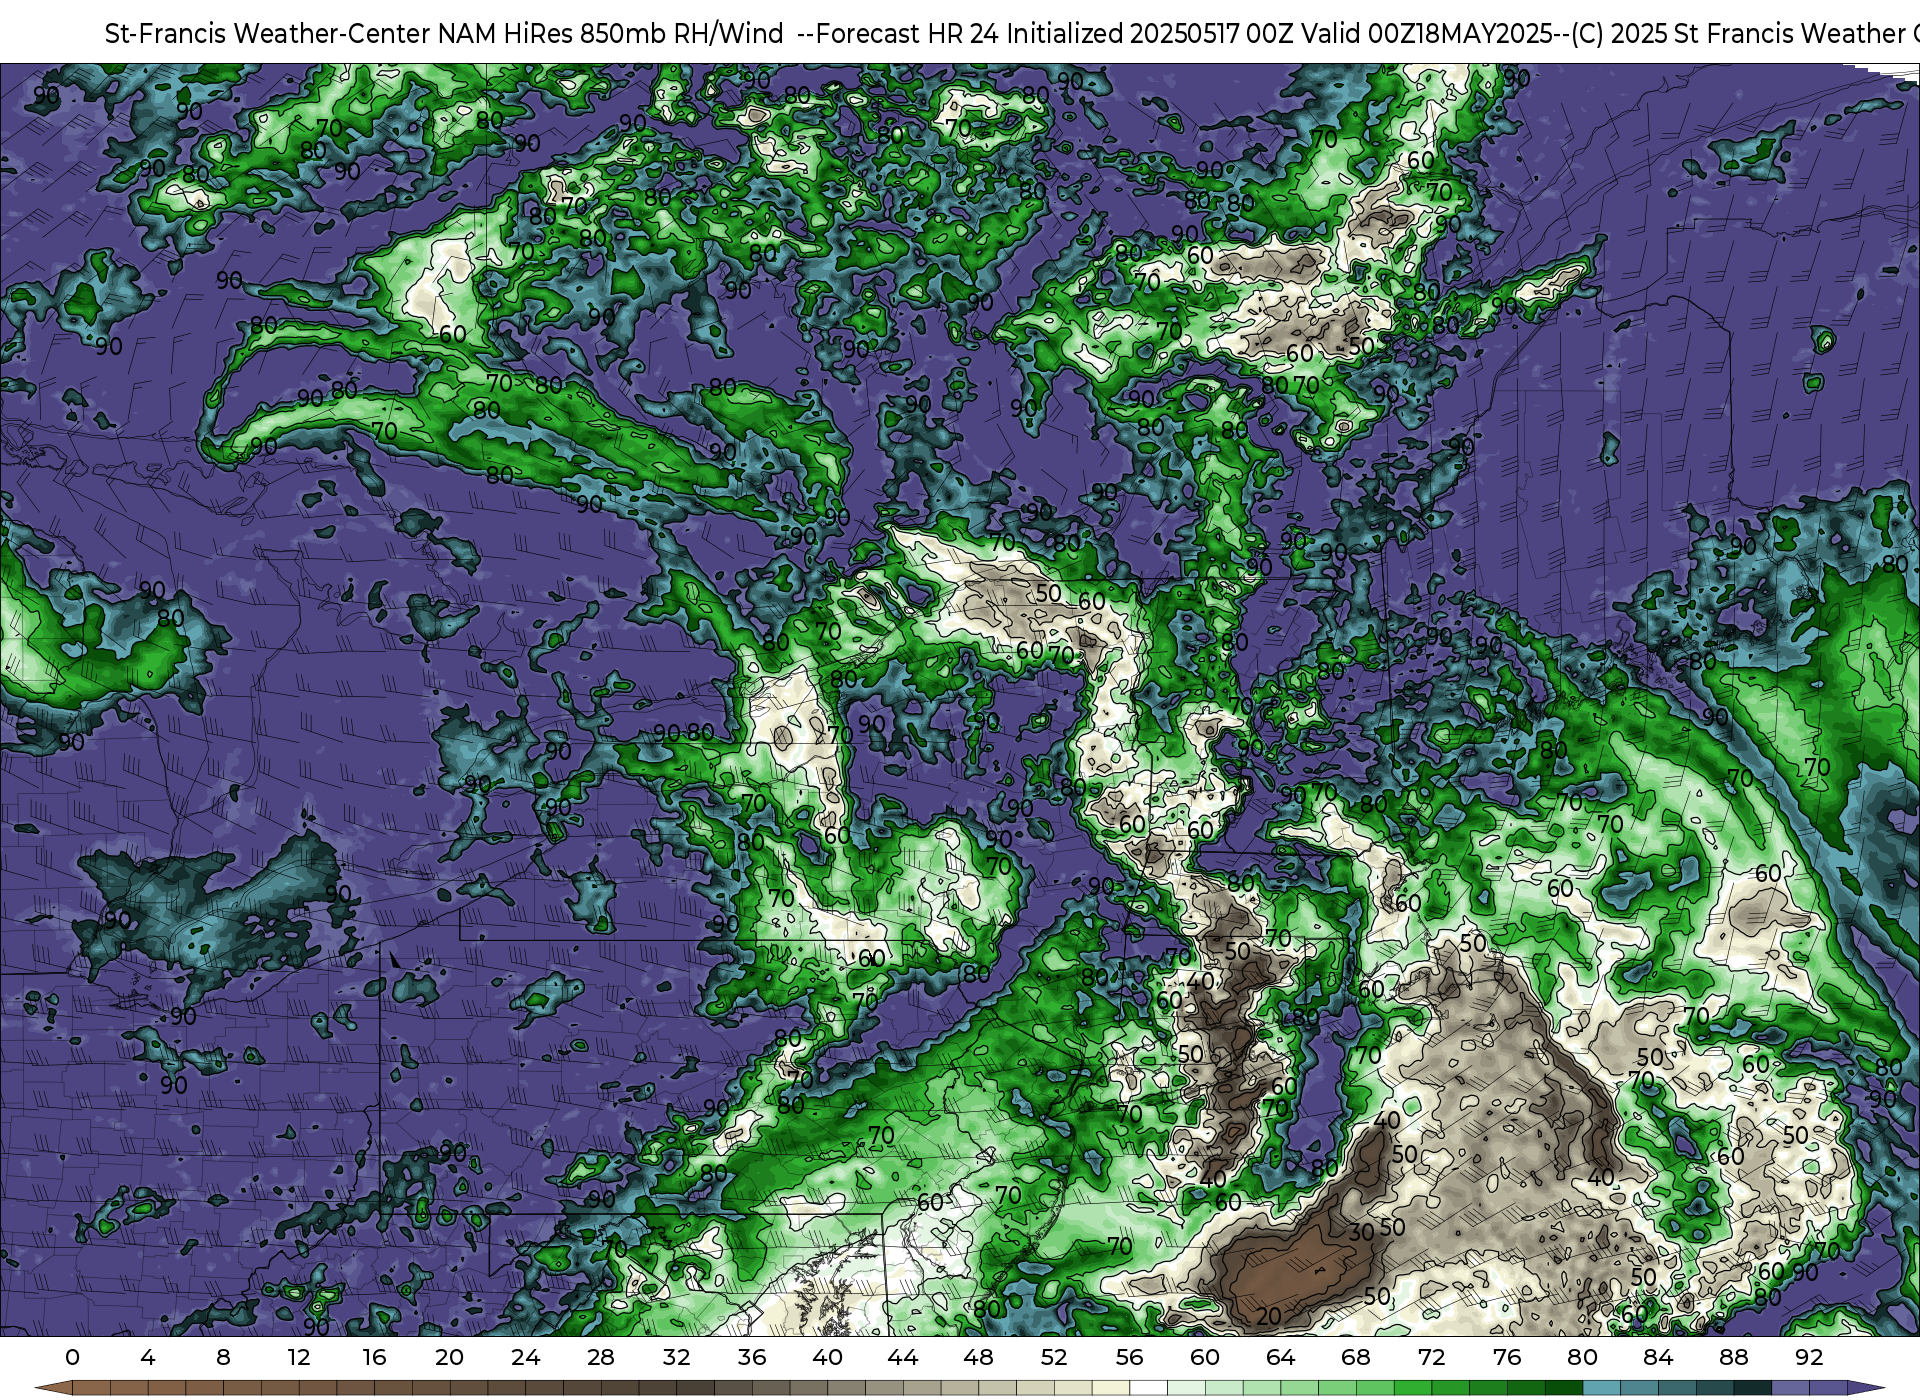
Task: Click the "92" legend tick label
Action: (x=1809, y=1357)
